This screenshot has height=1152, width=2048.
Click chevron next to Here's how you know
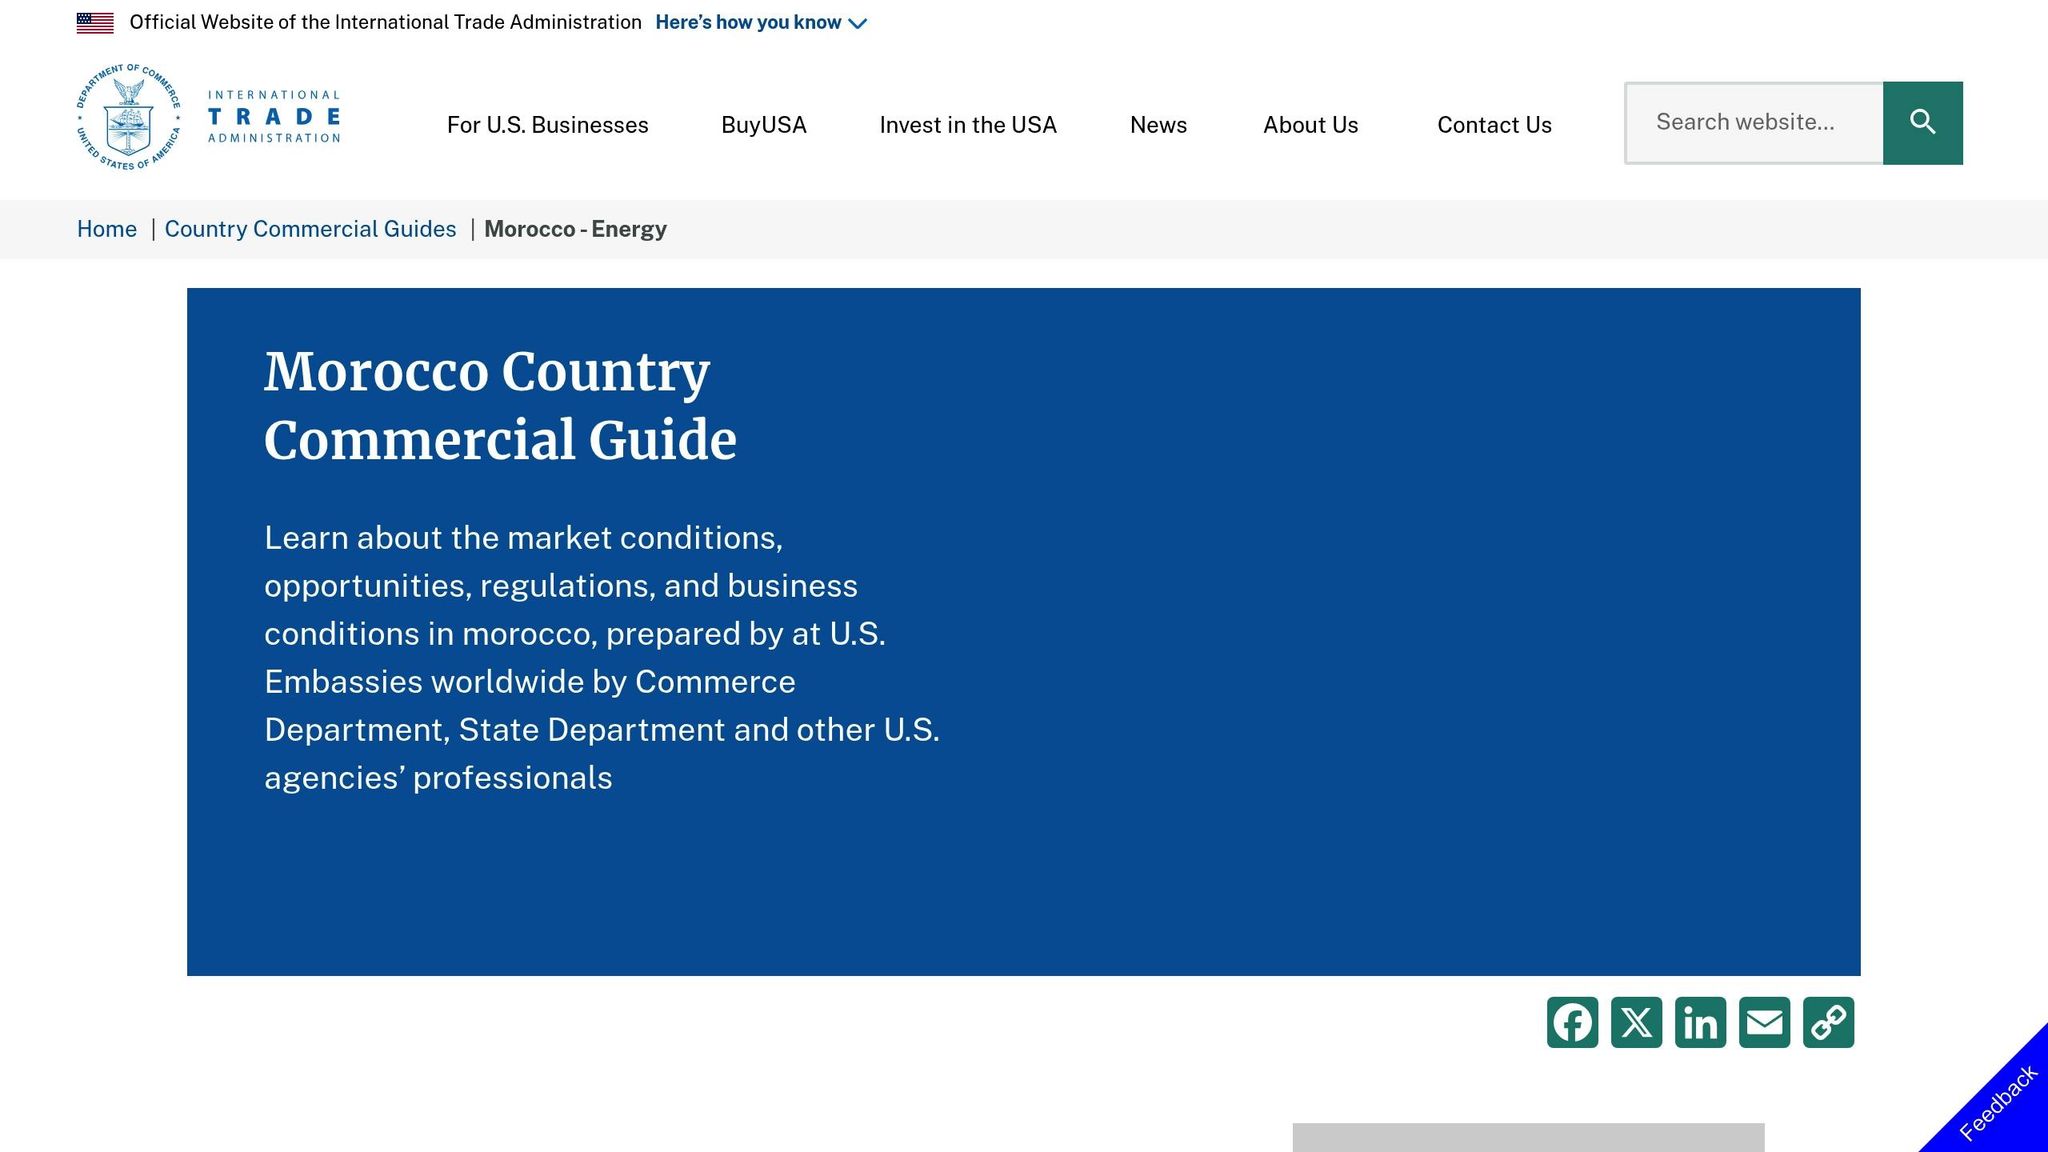(x=858, y=23)
